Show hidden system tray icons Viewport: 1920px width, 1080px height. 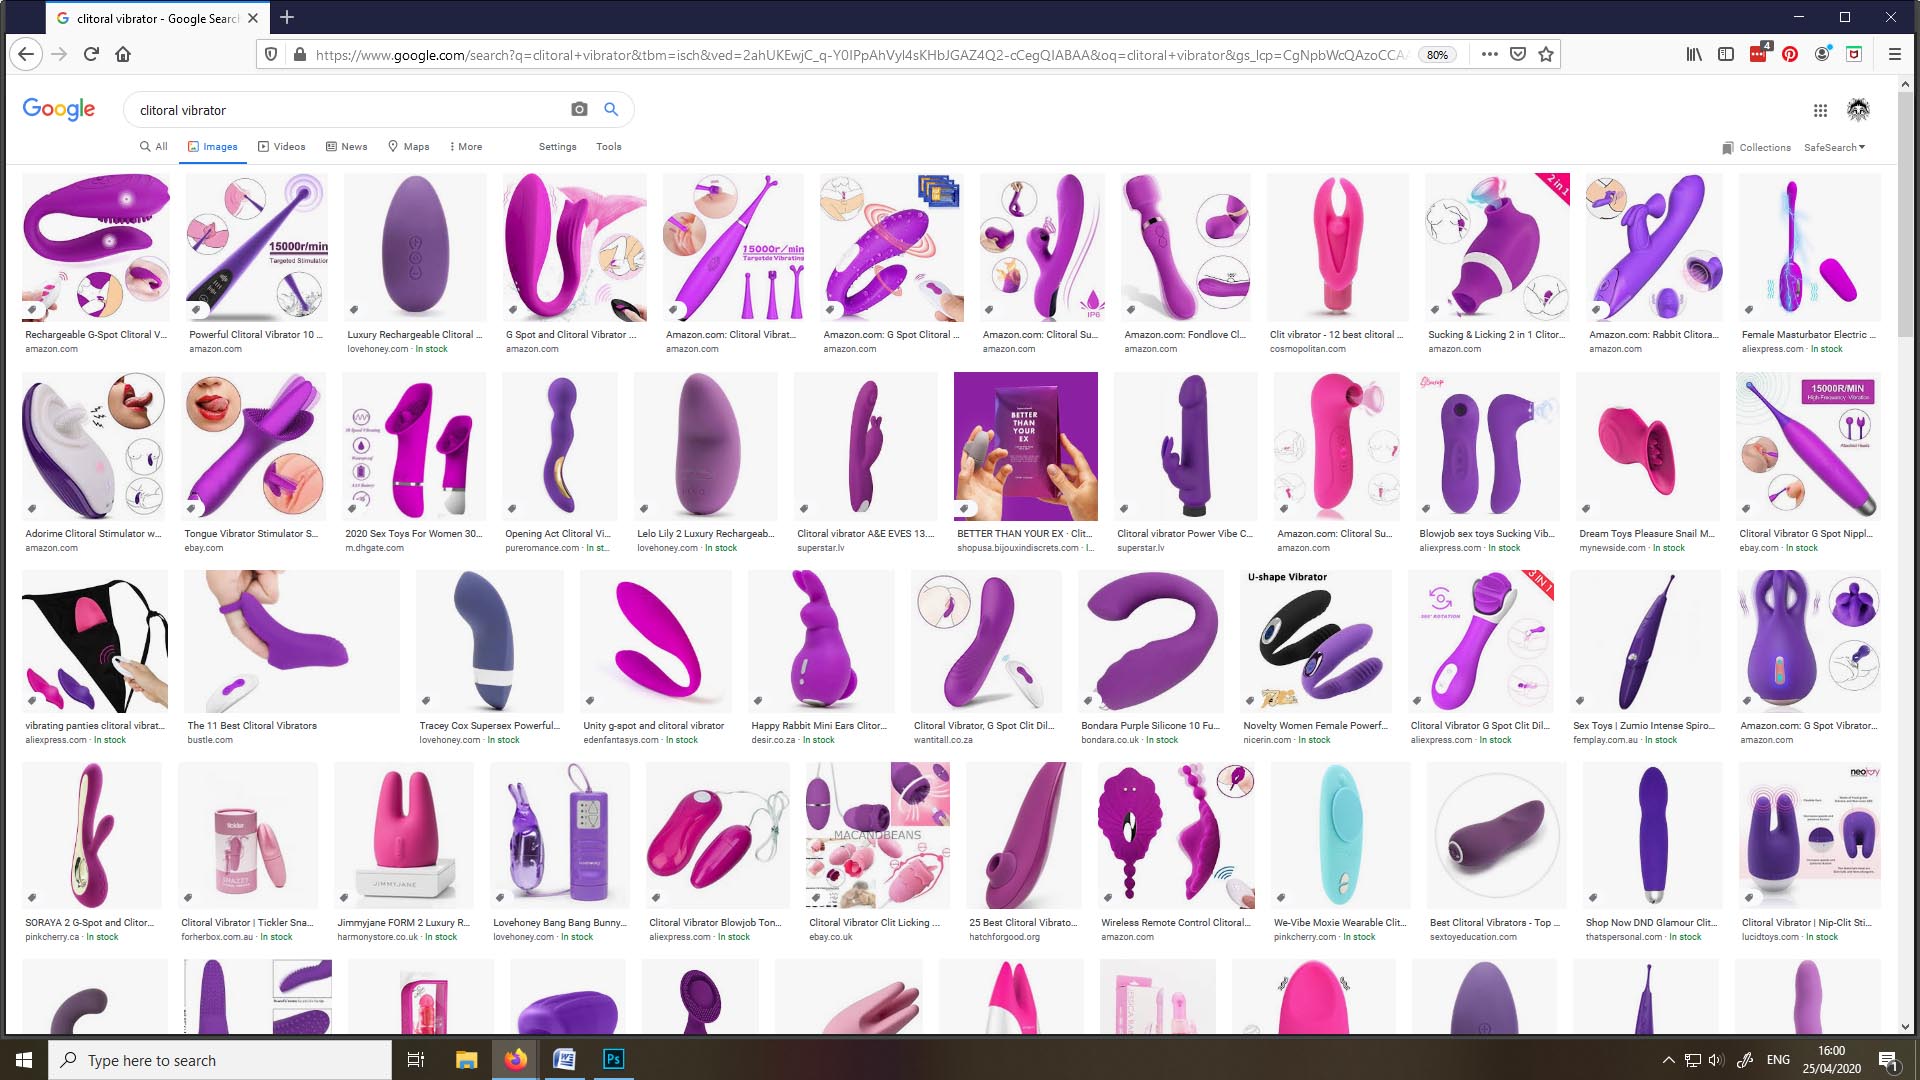click(x=1667, y=1060)
